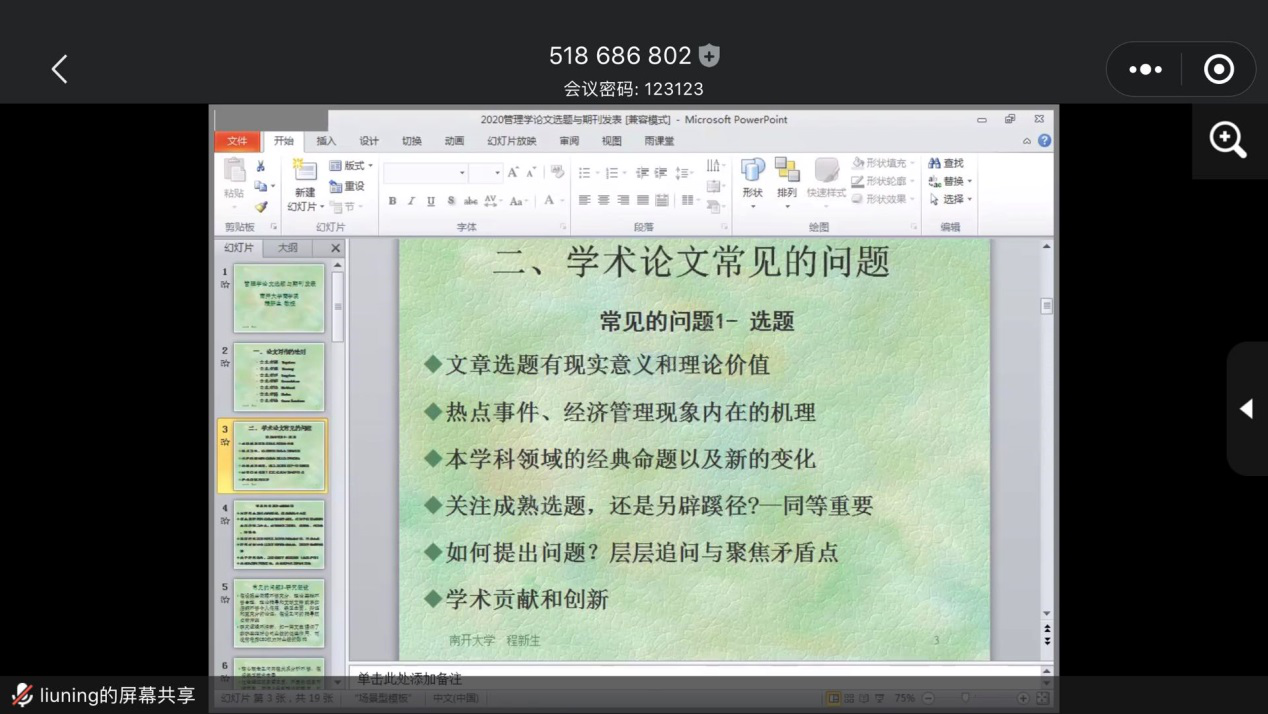1268x714 pixels.
Task: Open the 审阅 (Review) ribbon tab
Action: coord(569,141)
